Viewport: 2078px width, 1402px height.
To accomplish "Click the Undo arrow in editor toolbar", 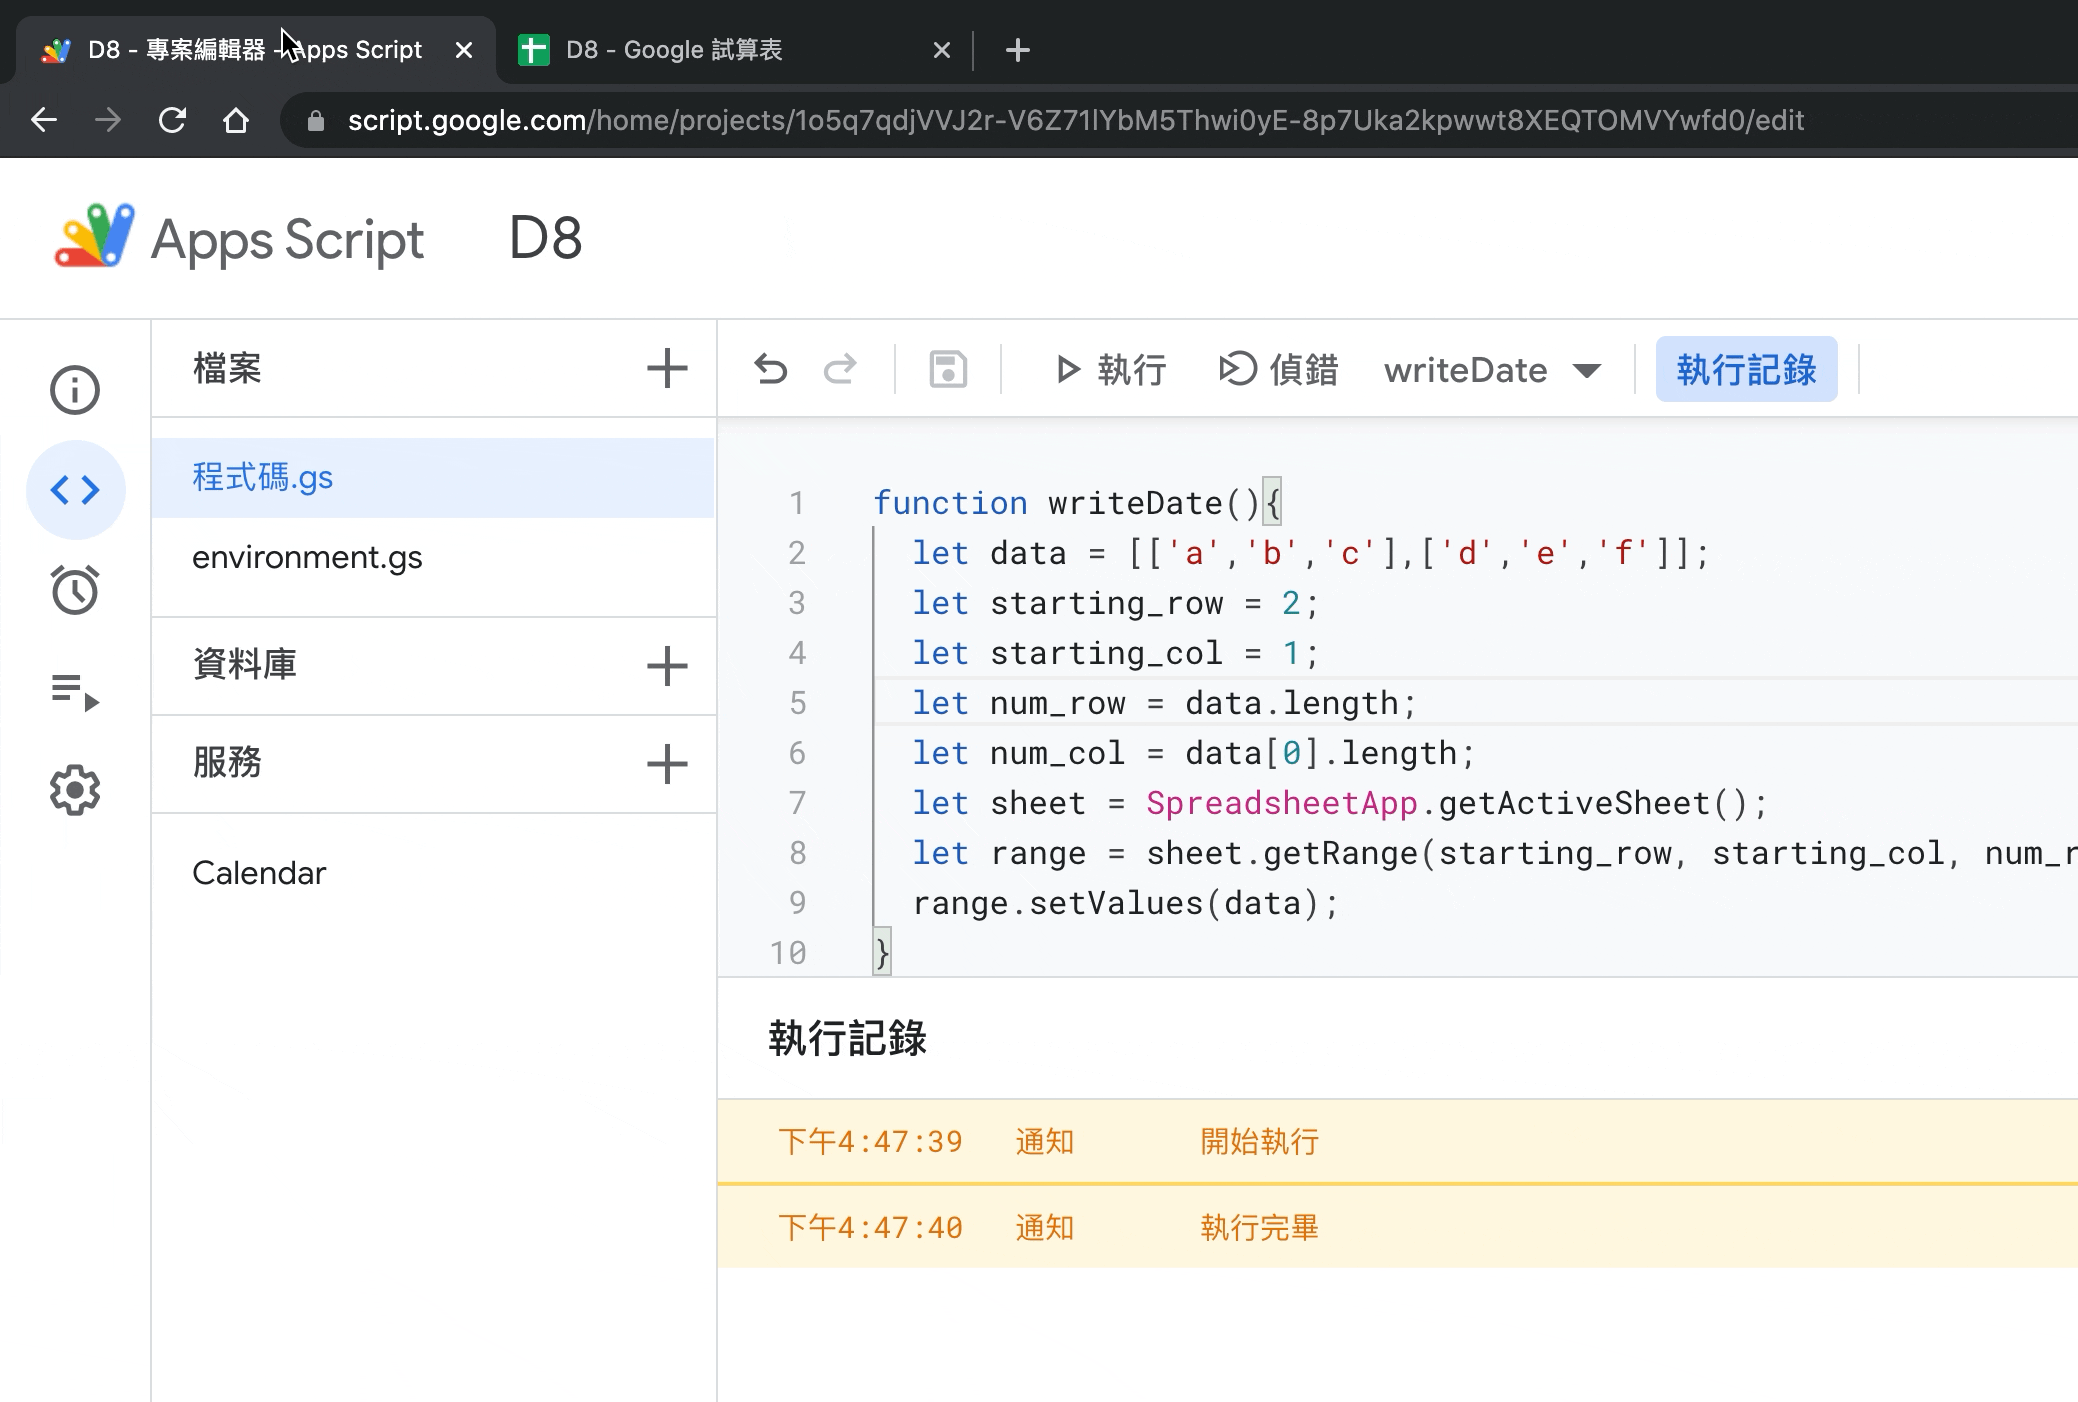I will [x=771, y=369].
